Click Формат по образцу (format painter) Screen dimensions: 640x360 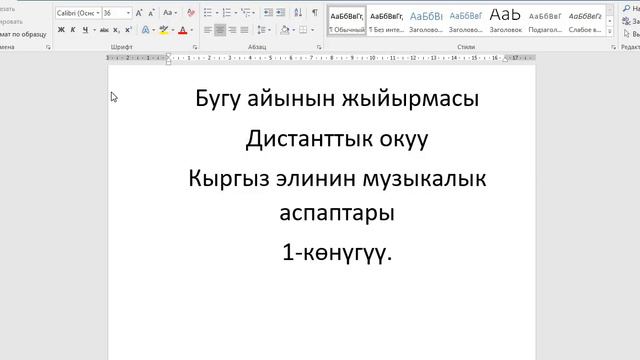point(23,34)
